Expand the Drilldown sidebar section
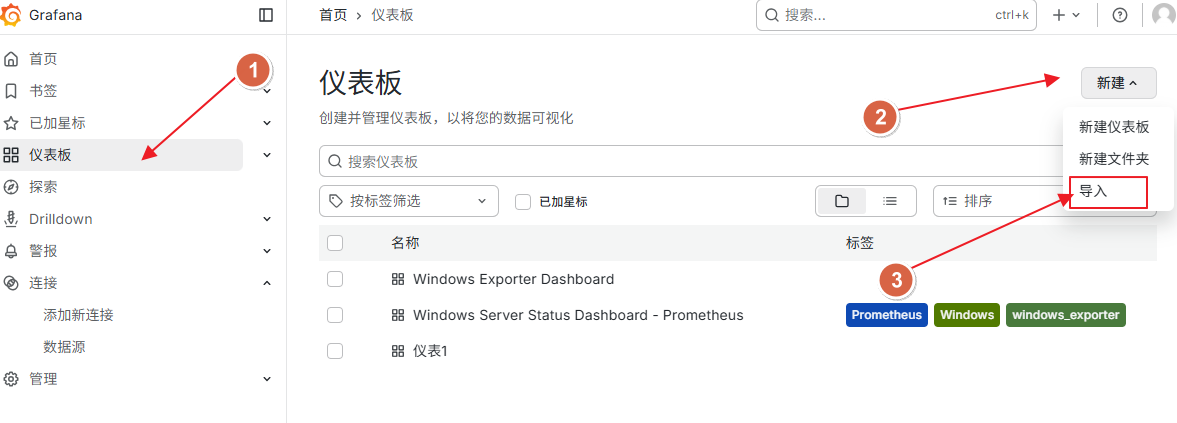The height and width of the screenshot is (423, 1177). [x=267, y=219]
